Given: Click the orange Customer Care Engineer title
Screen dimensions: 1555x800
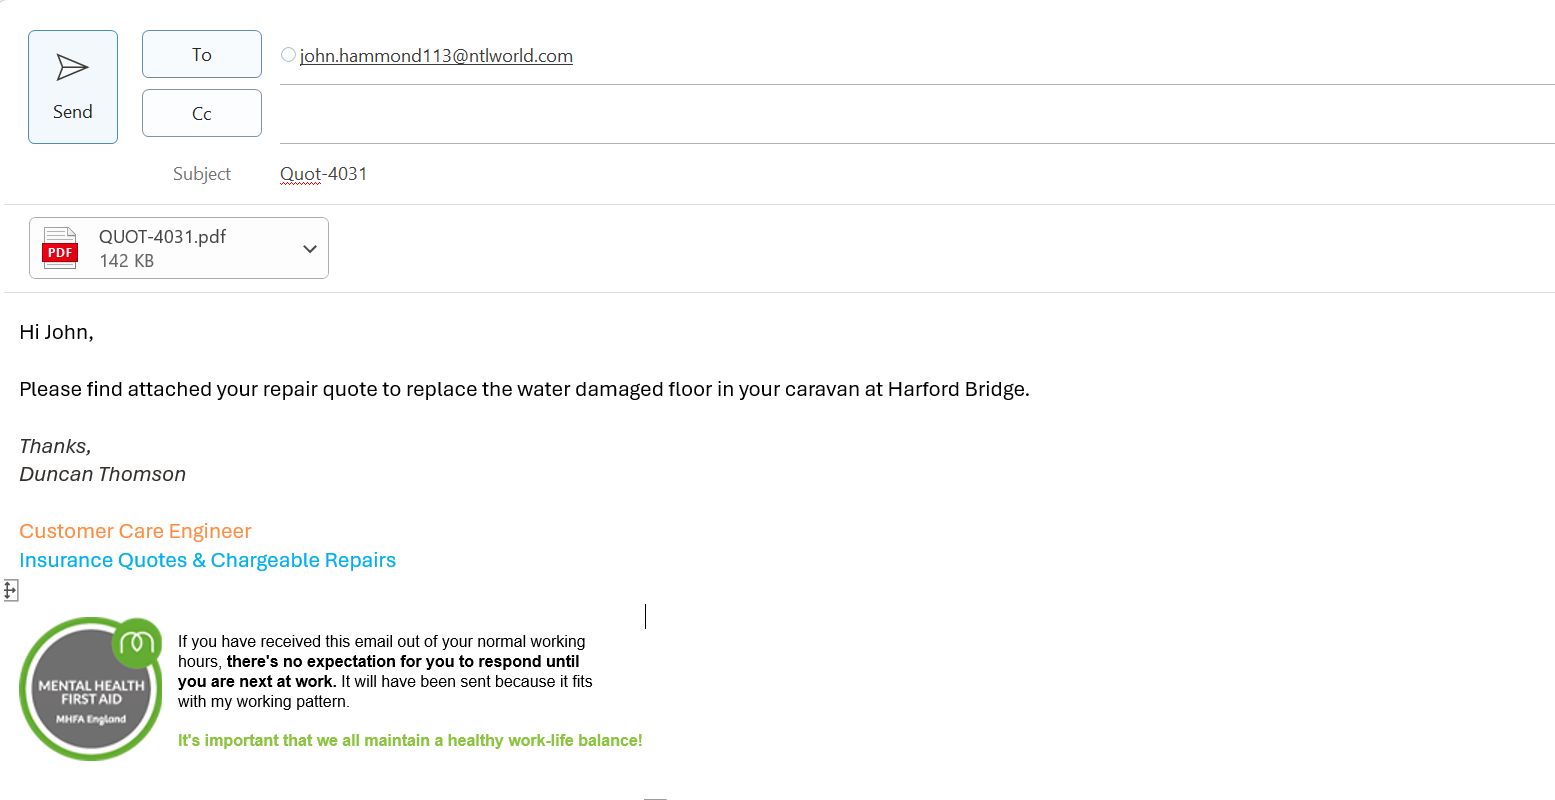Looking at the screenshot, I should [135, 531].
